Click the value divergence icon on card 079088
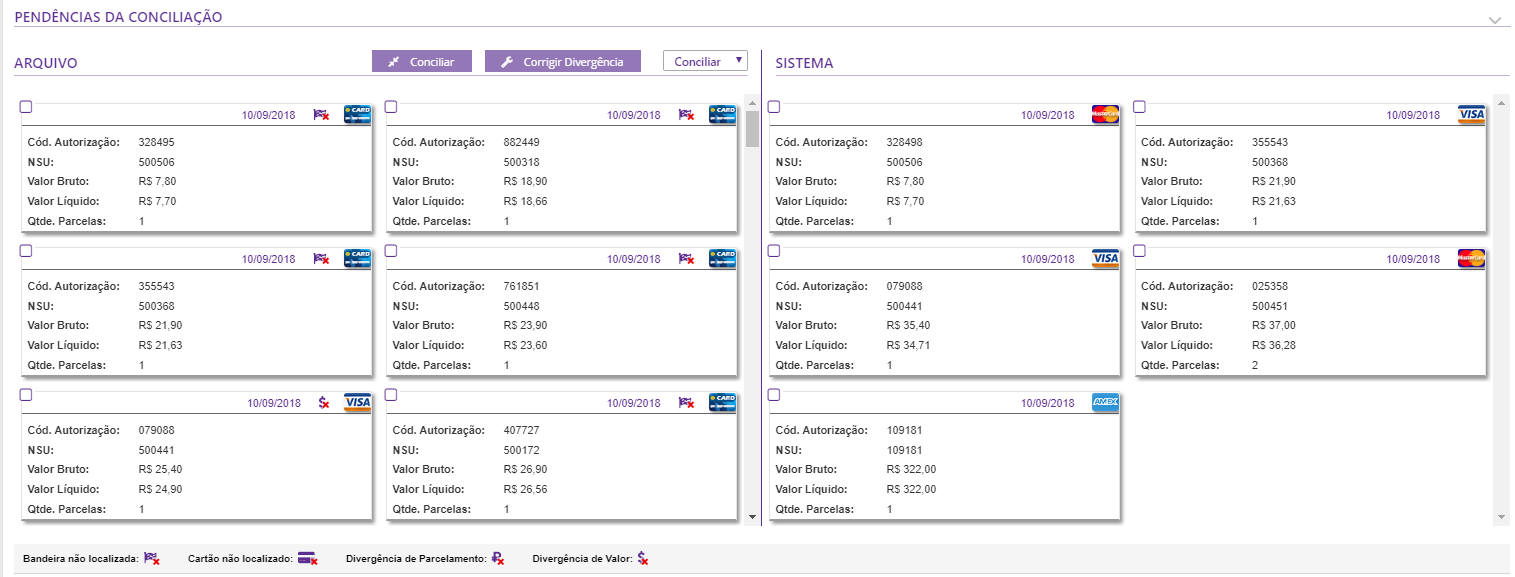Screen dimensions: 1515x577 (323, 403)
